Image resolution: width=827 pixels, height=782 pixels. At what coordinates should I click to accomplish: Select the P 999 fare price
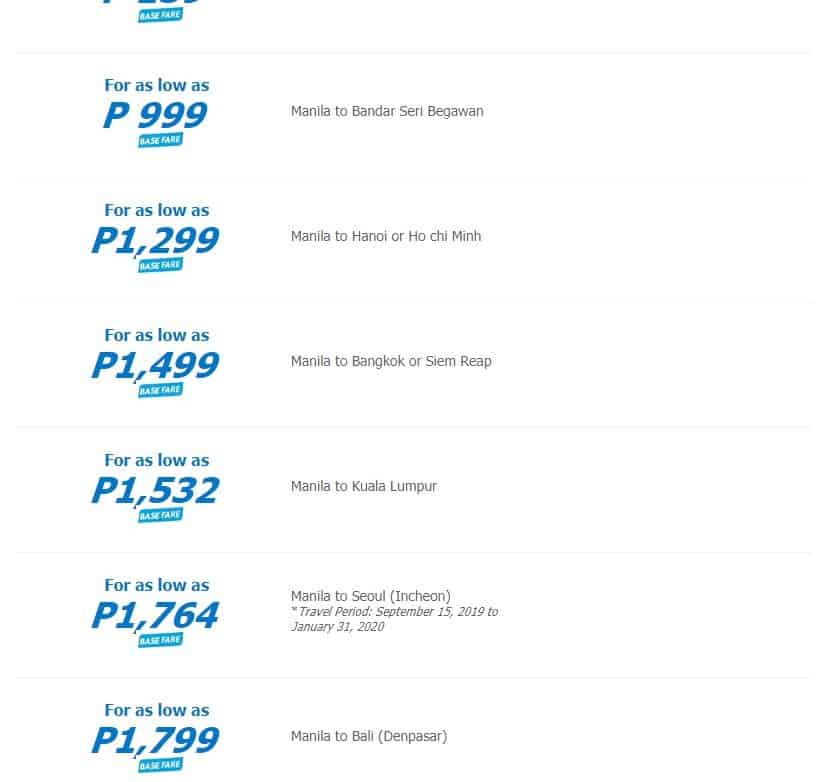(x=155, y=115)
